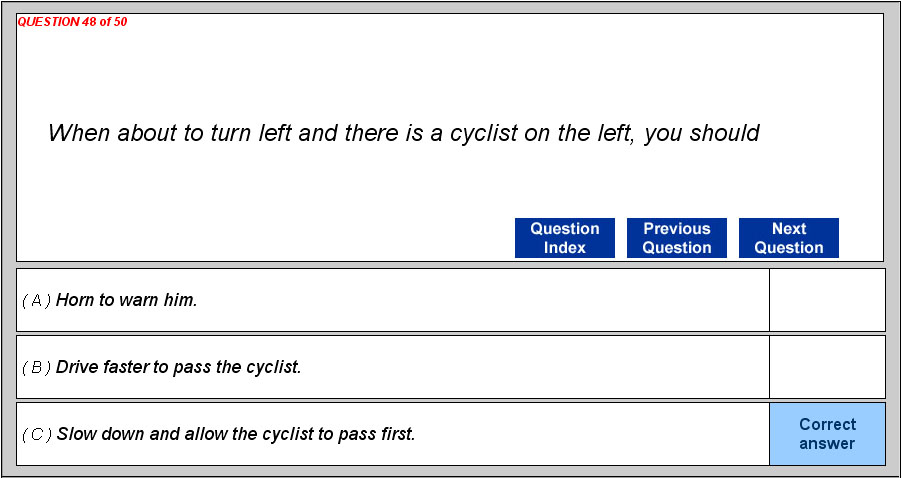Click the empty result cell beside answer B
This screenshot has width=902, height=478.
click(827, 367)
